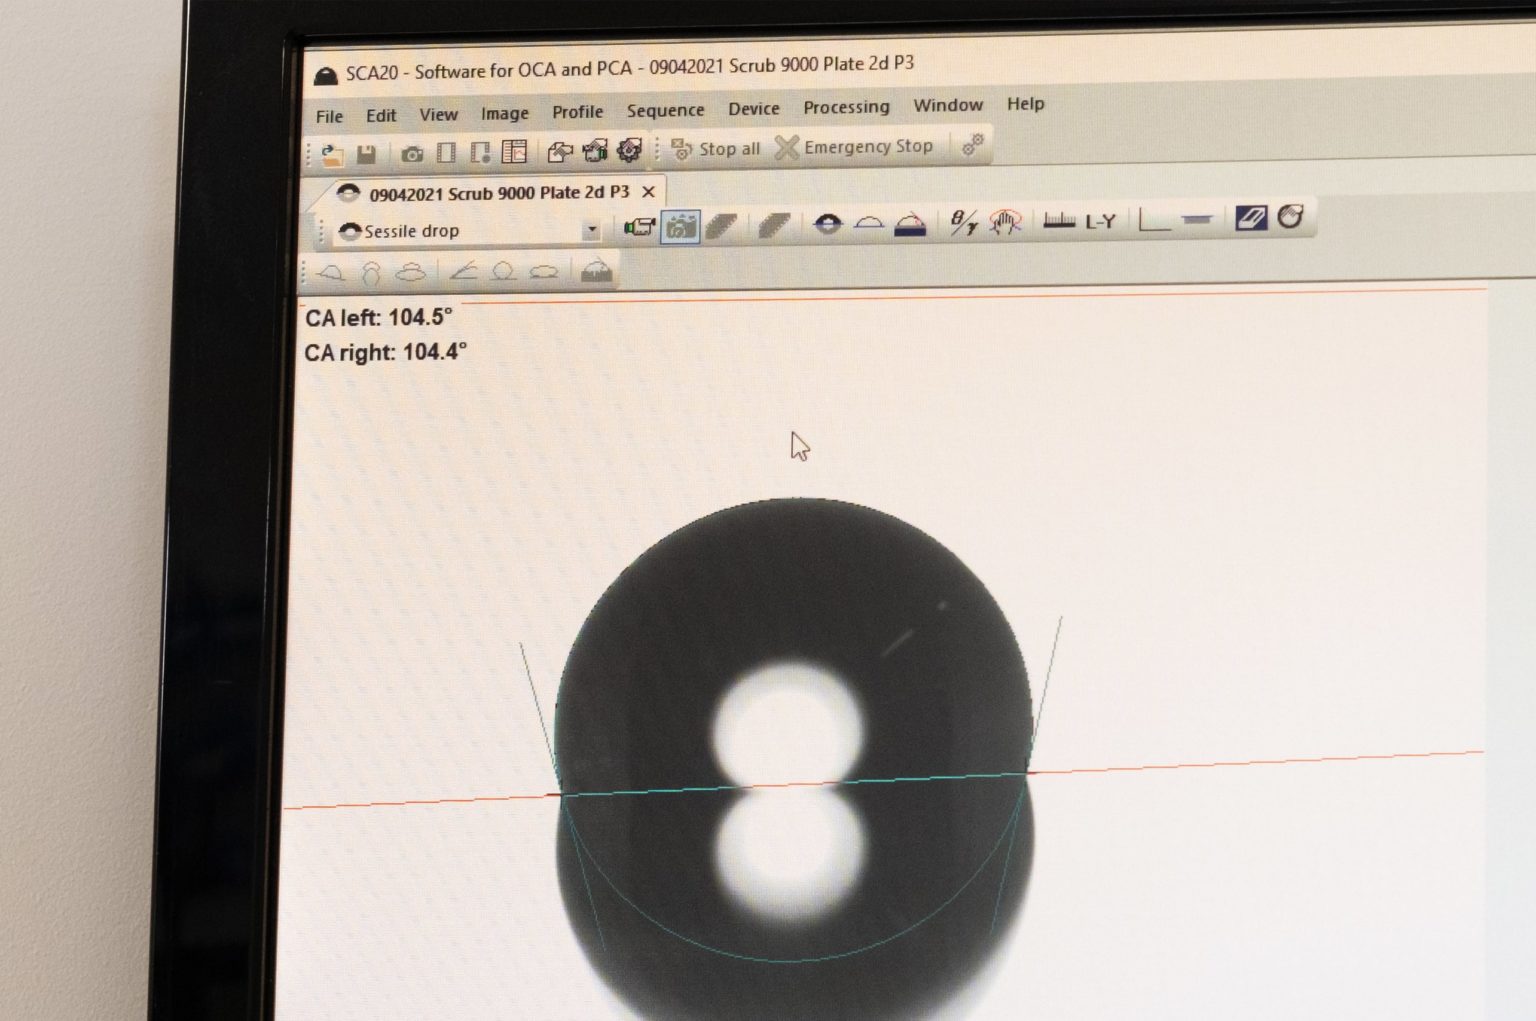Image resolution: width=1536 pixels, height=1021 pixels.
Task: Open the Processing menu
Action: (846, 107)
